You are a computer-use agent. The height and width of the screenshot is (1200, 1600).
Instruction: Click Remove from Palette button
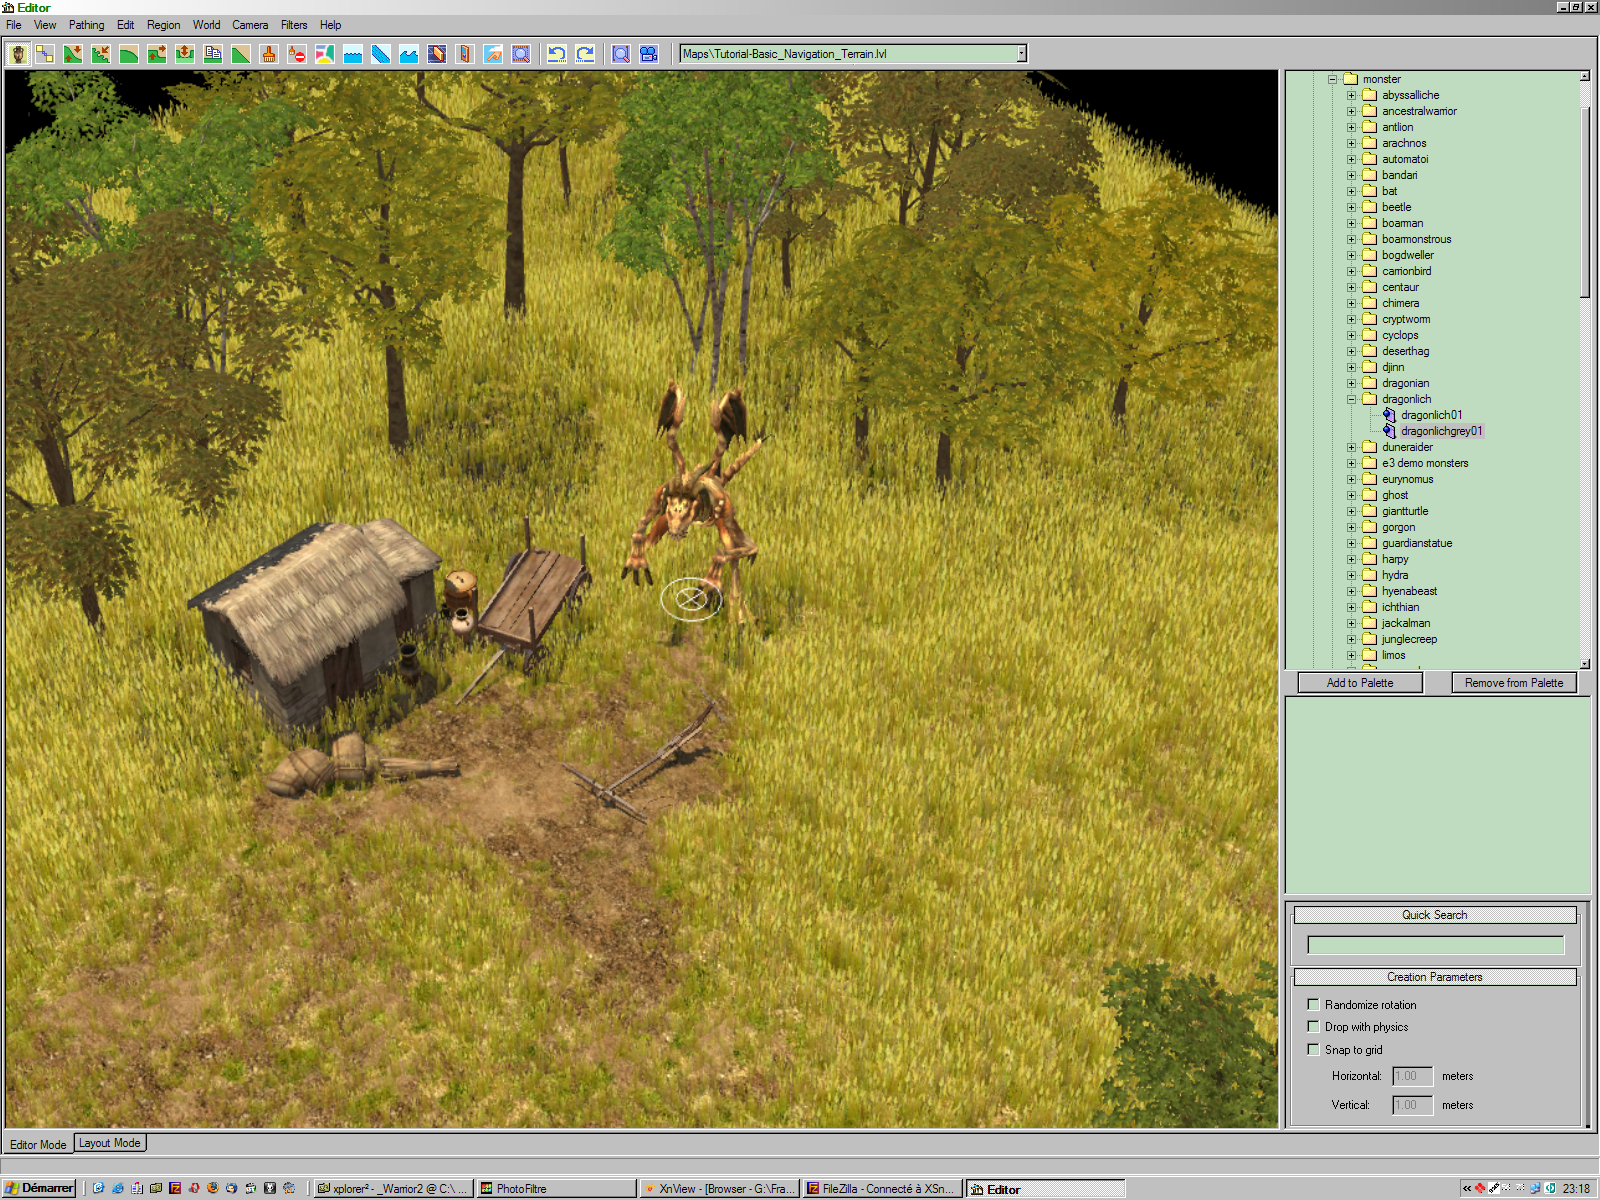[x=1513, y=683]
